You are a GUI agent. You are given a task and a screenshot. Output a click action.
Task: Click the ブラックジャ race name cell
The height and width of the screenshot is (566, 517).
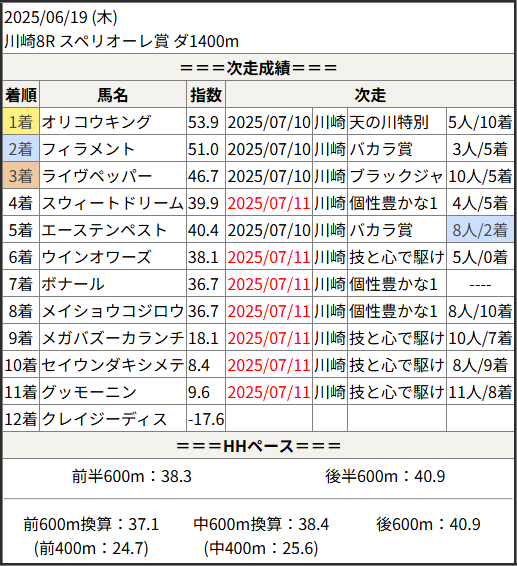[x=397, y=176]
